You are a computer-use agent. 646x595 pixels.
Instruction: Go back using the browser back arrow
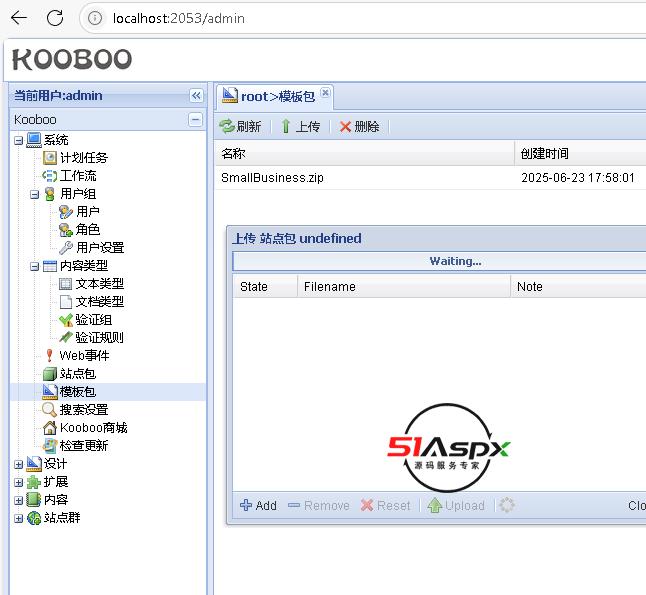point(19,18)
